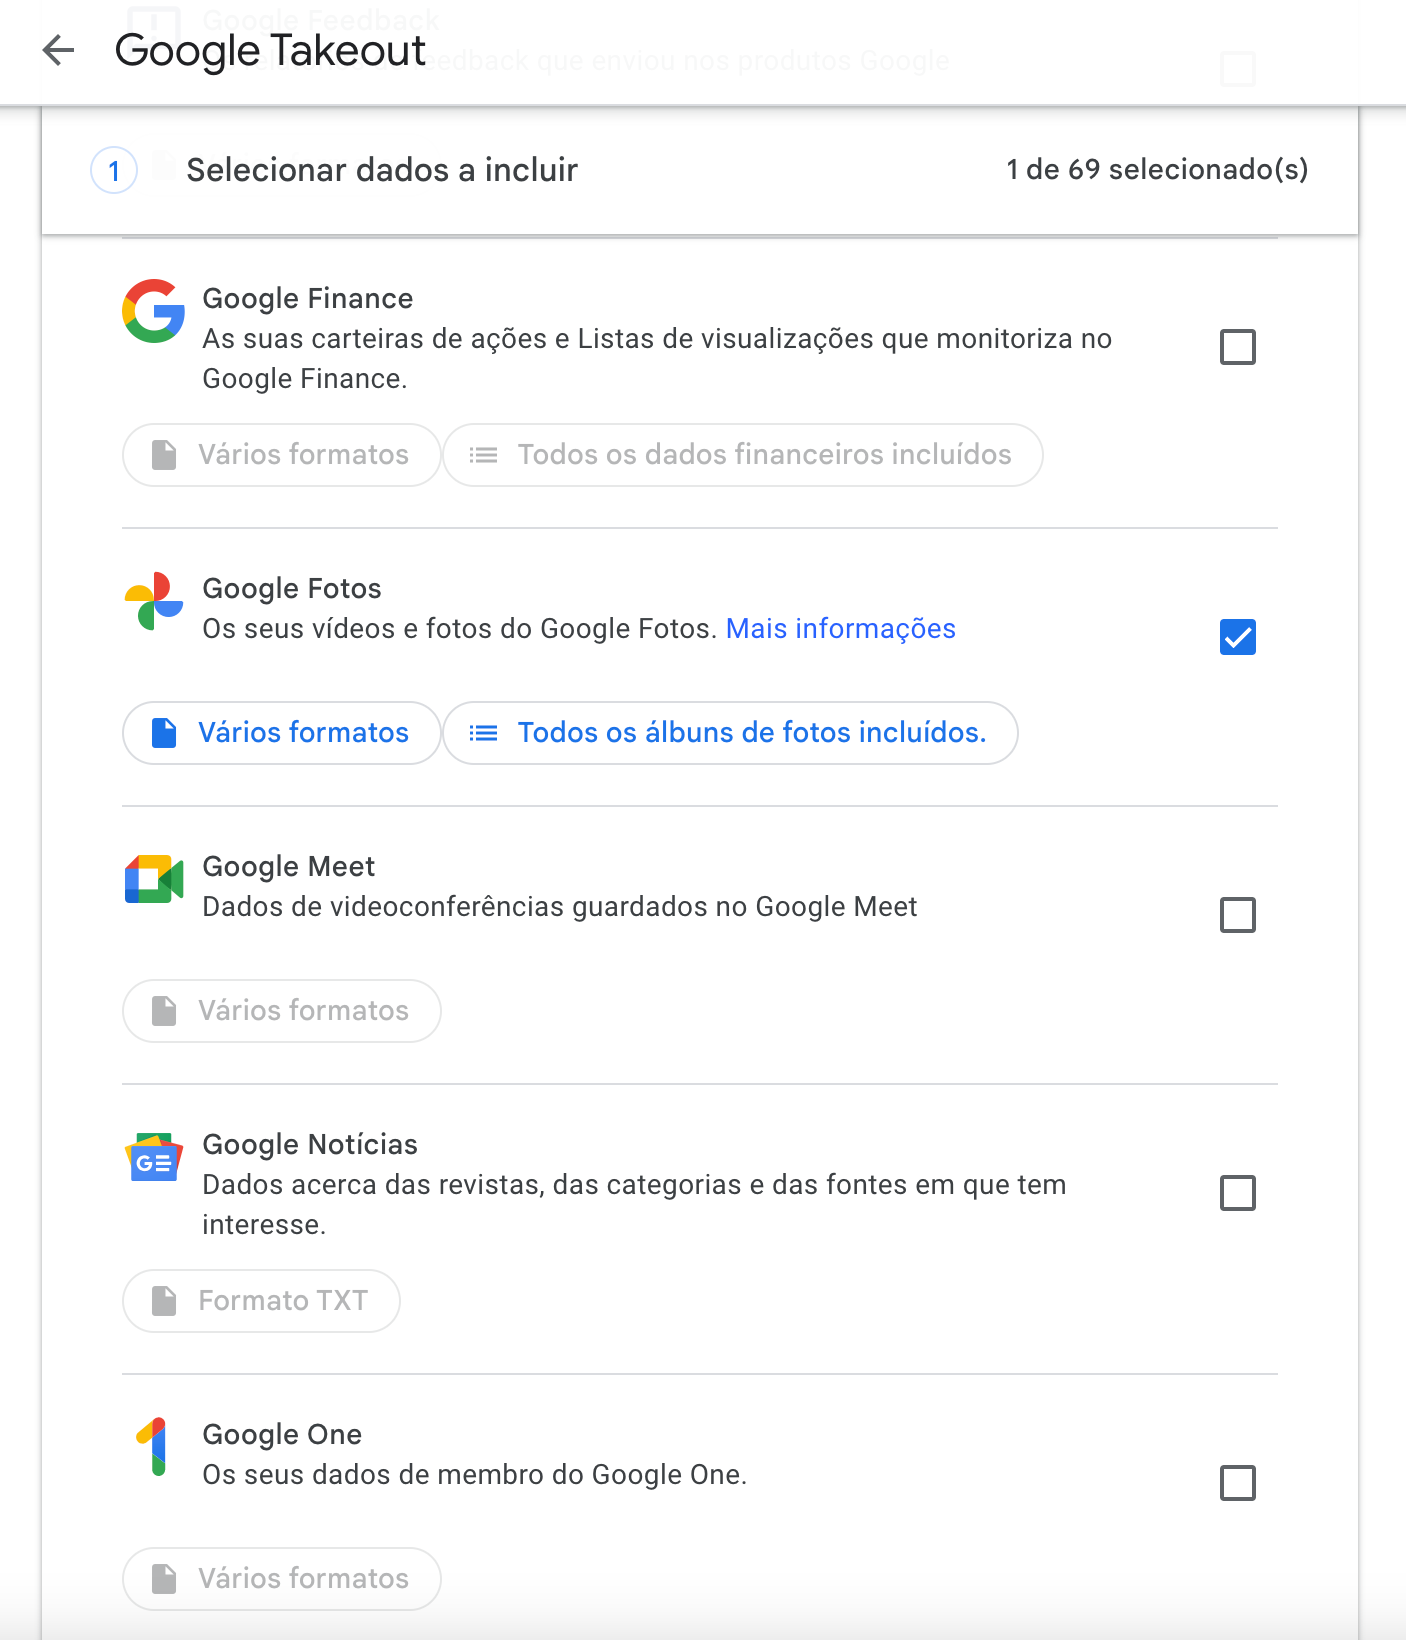The height and width of the screenshot is (1640, 1406).
Task: Click the Google Fotos pinwheel icon
Action: point(153,601)
